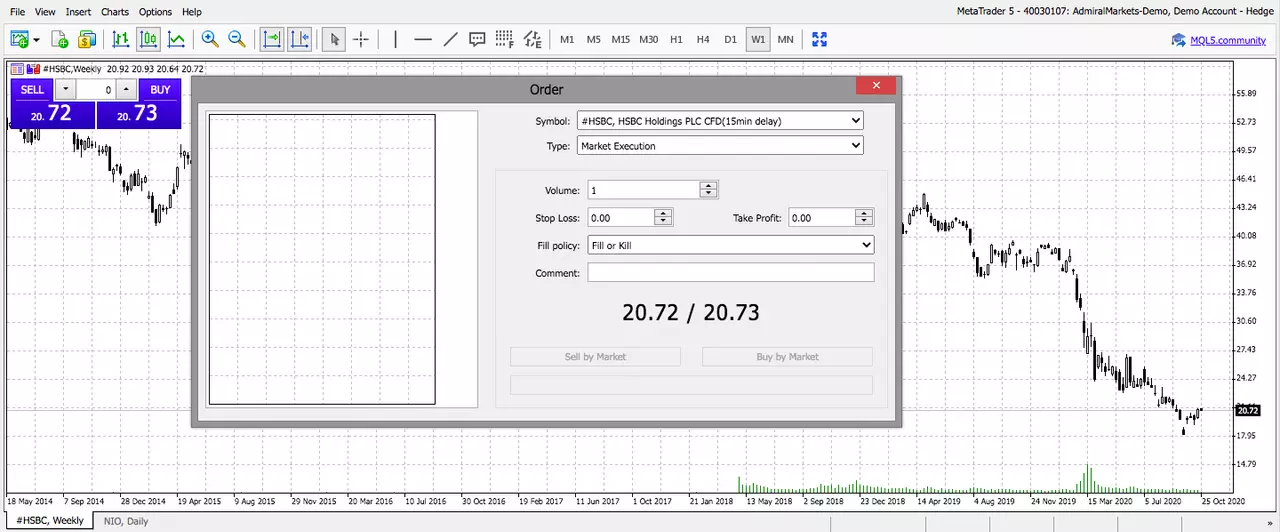This screenshot has width=1280, height=532.
Task: Click the Volume input field
Action: 643,190
